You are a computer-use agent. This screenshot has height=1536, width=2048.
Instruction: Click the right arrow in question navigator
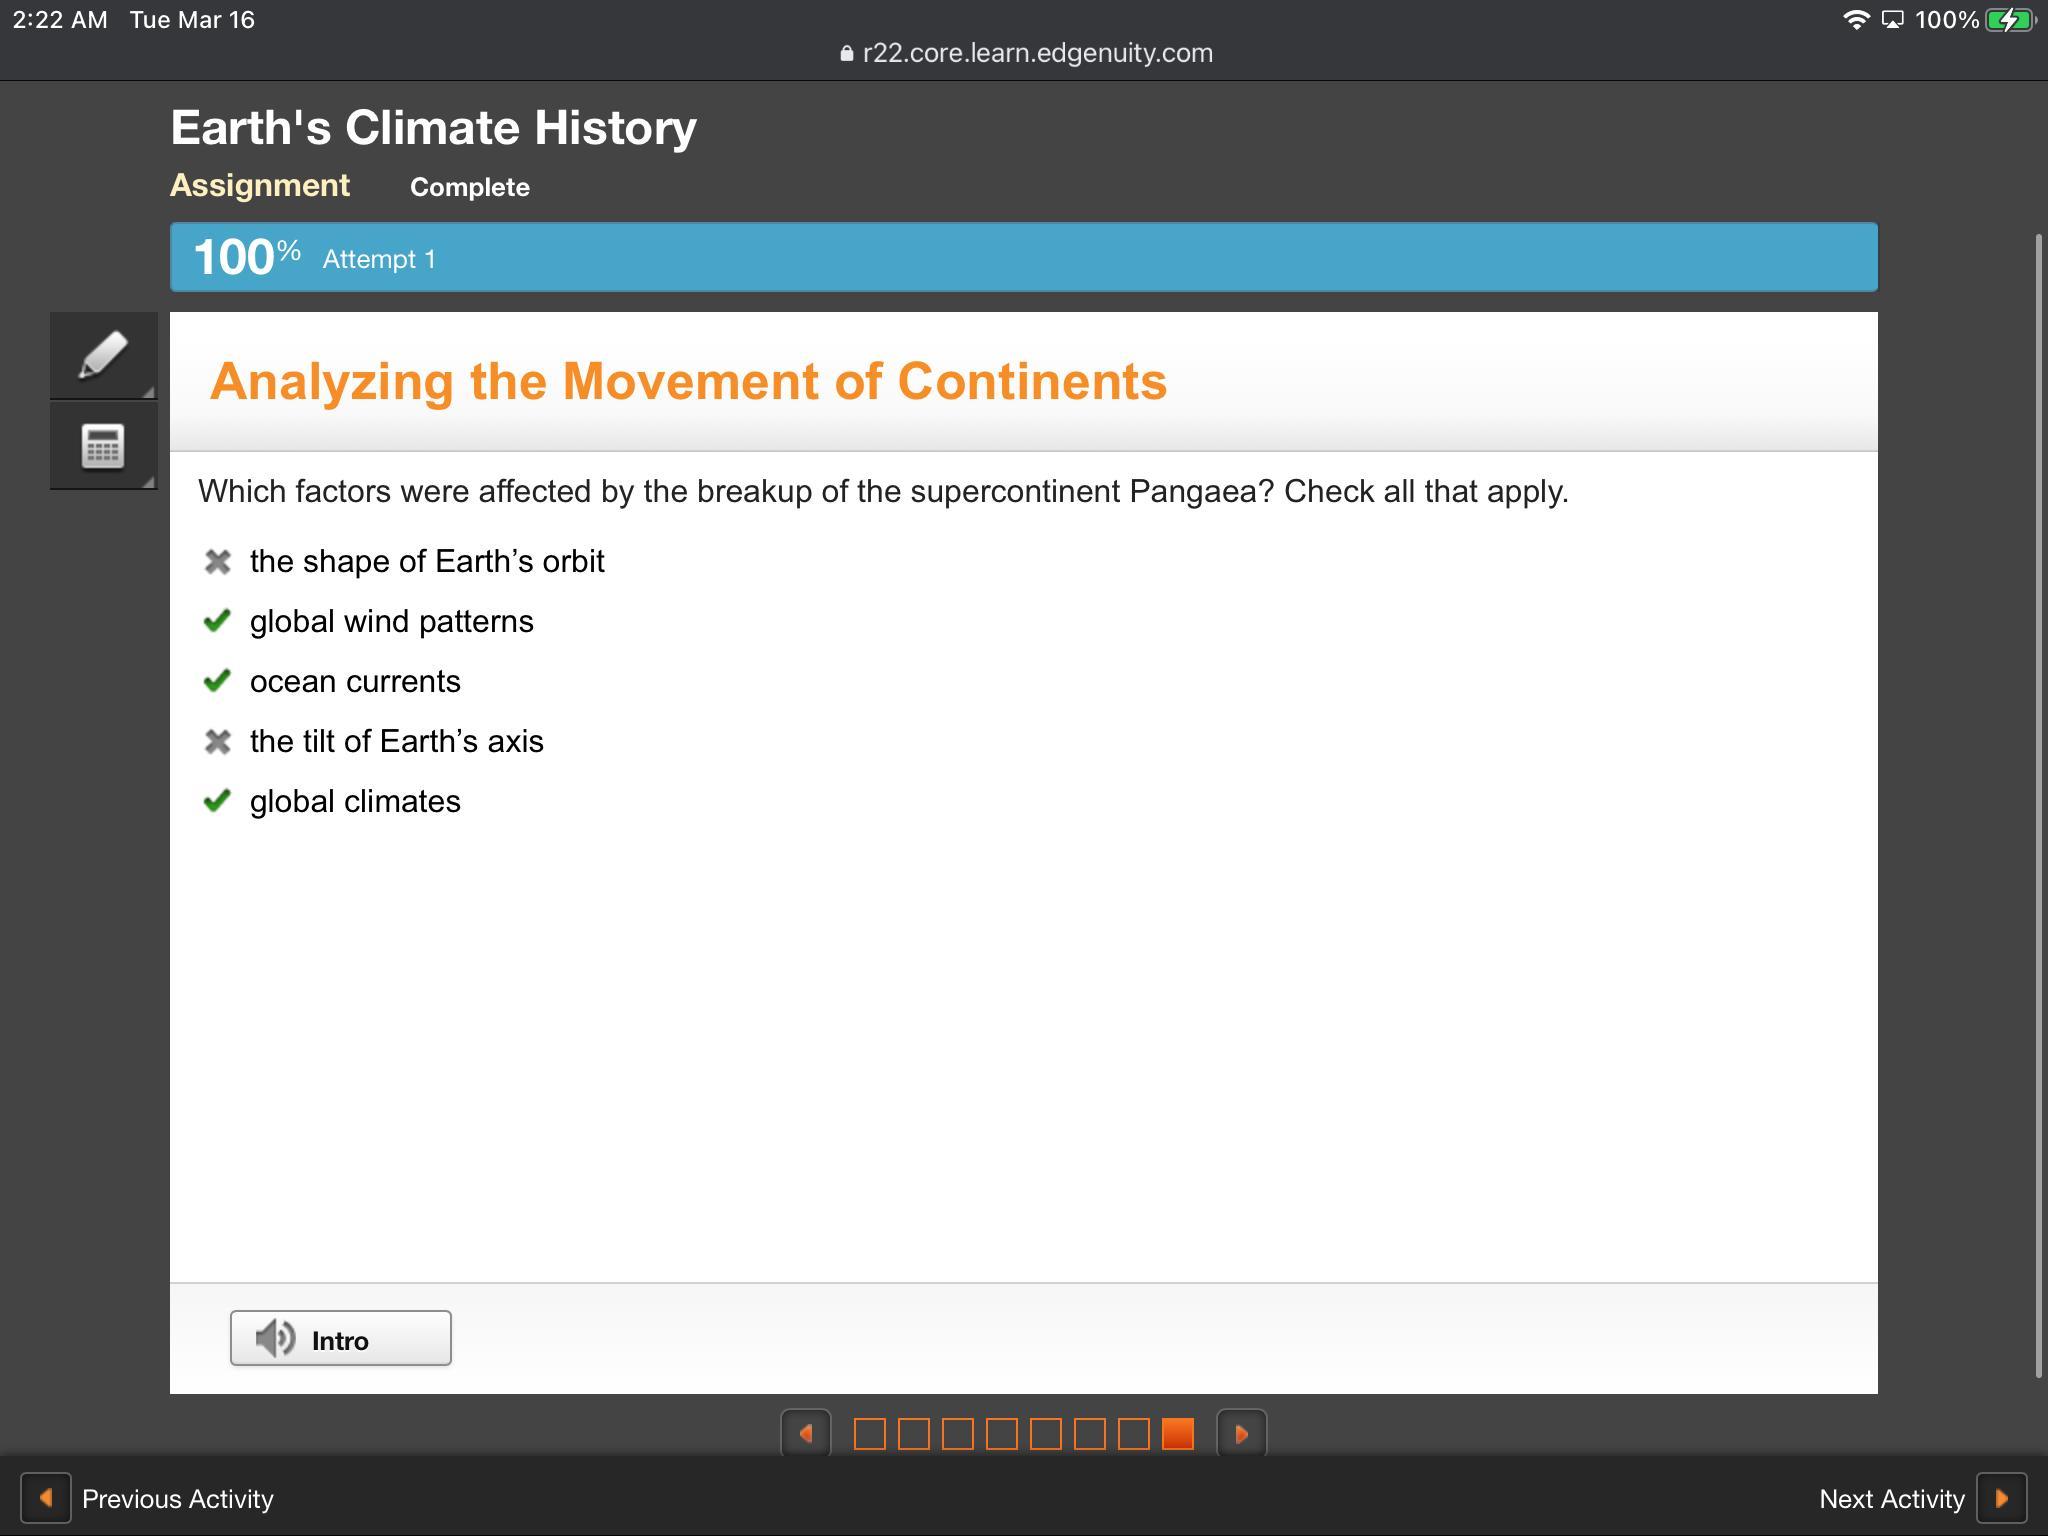1241,1434
